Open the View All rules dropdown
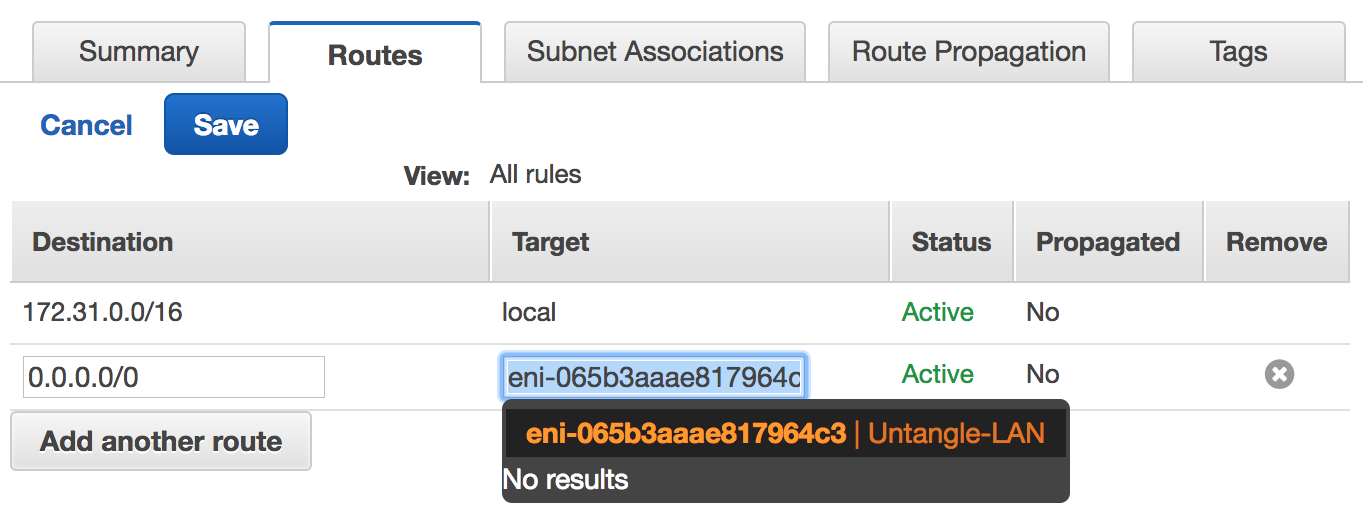 click(535, 174)
